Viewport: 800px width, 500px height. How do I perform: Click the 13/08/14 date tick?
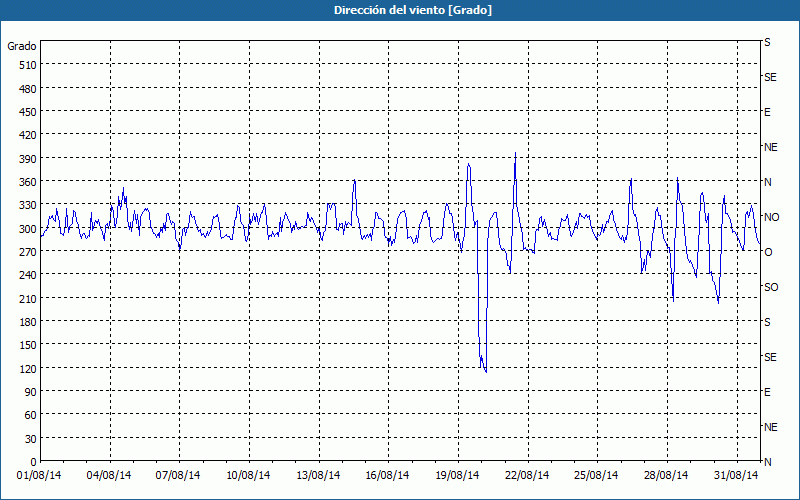pyautogui.click(x=318, y=476)
